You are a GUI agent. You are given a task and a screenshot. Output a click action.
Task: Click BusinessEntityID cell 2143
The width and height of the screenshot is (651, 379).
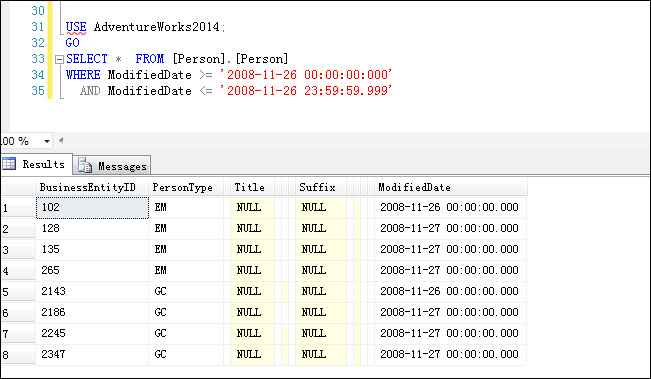click(92, 292)
